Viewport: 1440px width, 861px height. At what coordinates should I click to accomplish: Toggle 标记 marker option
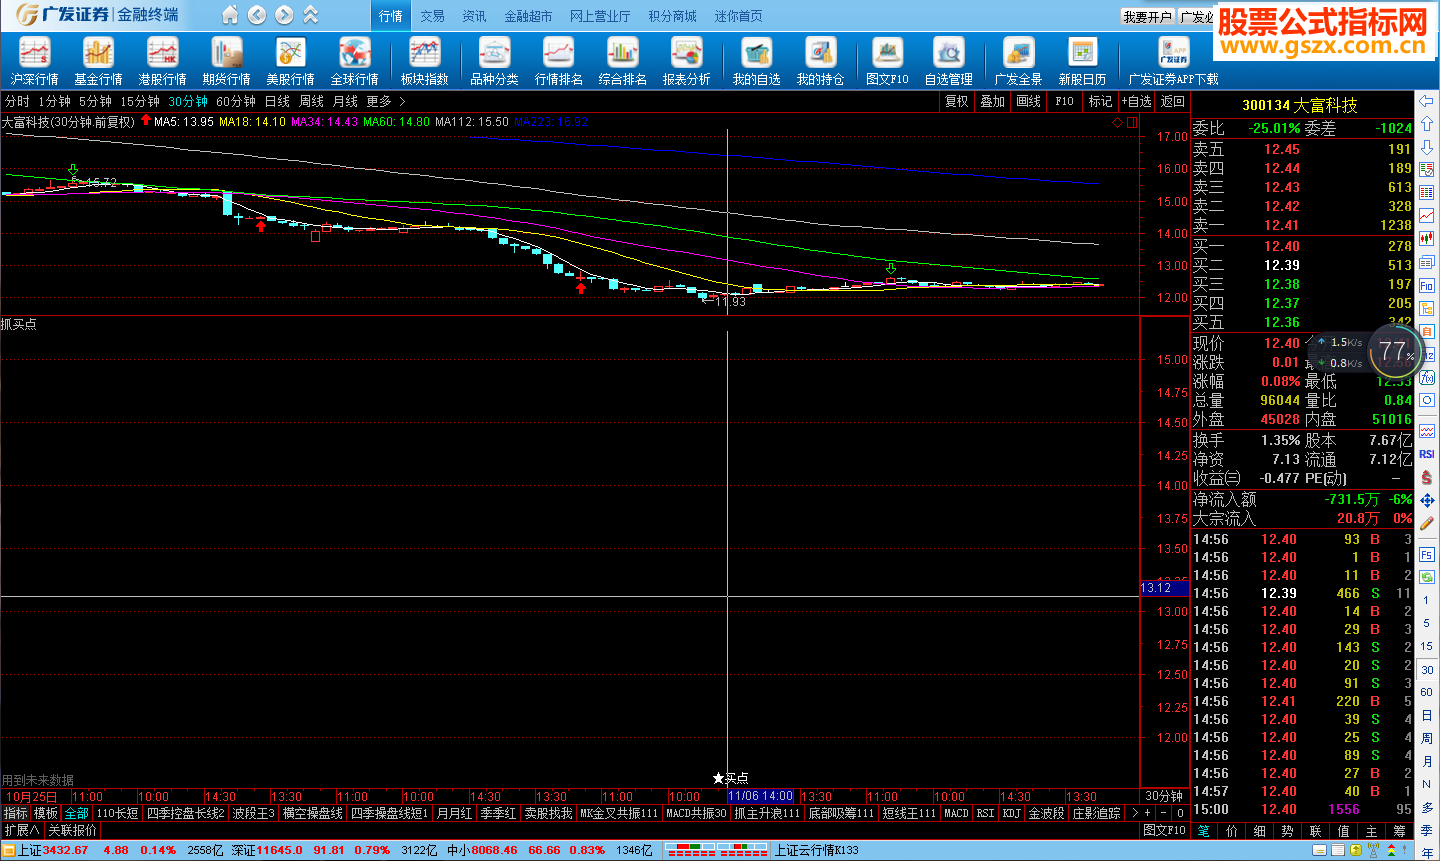tap(1100, 101)
